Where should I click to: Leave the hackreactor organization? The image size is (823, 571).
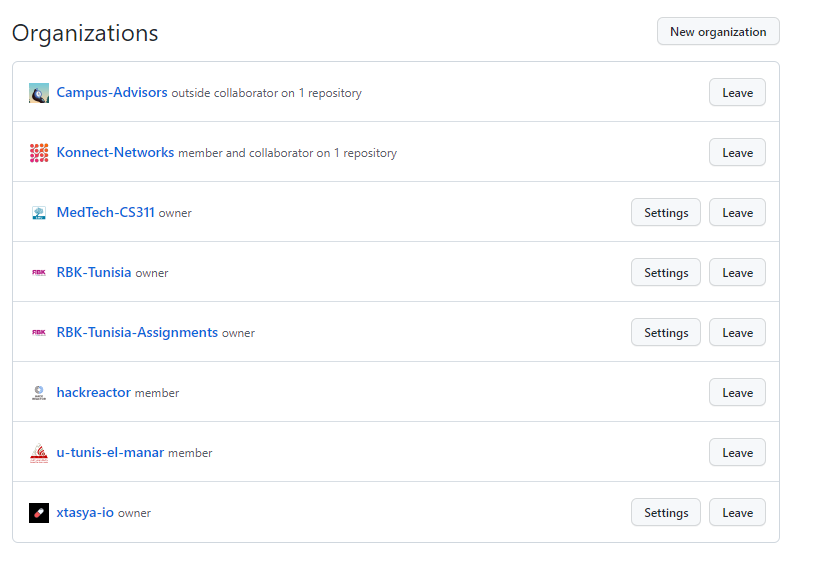(x=737, y=392)
